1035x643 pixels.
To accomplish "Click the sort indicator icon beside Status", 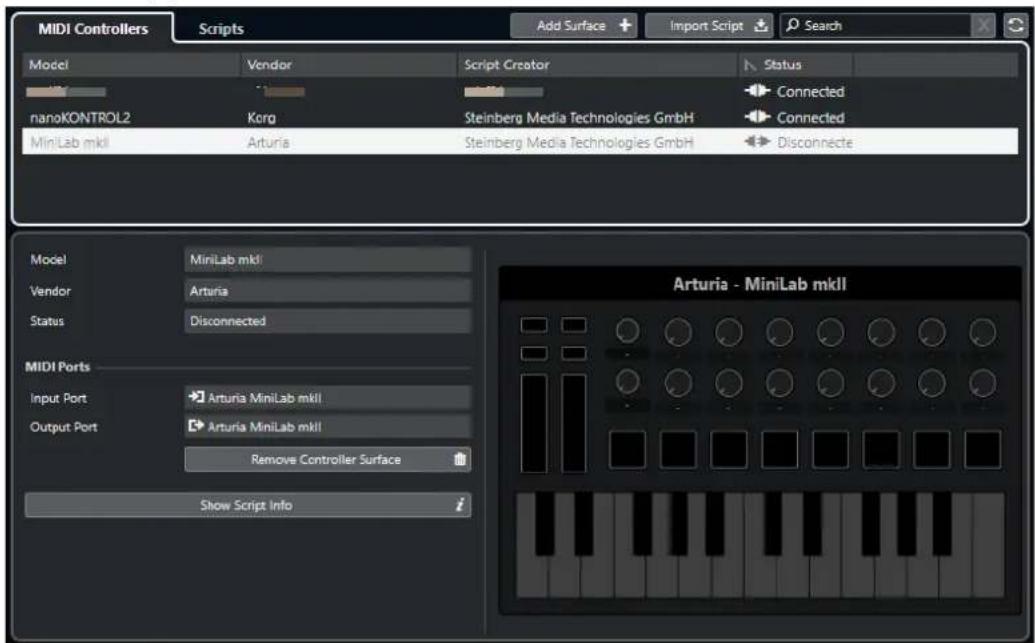I will (x=749, y=65).
